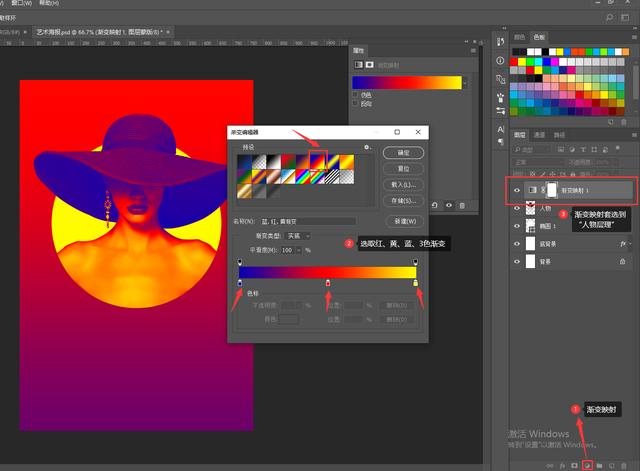Open the Brush panel icon in side strip
640x471 pixels.
[x=500, y=97]
